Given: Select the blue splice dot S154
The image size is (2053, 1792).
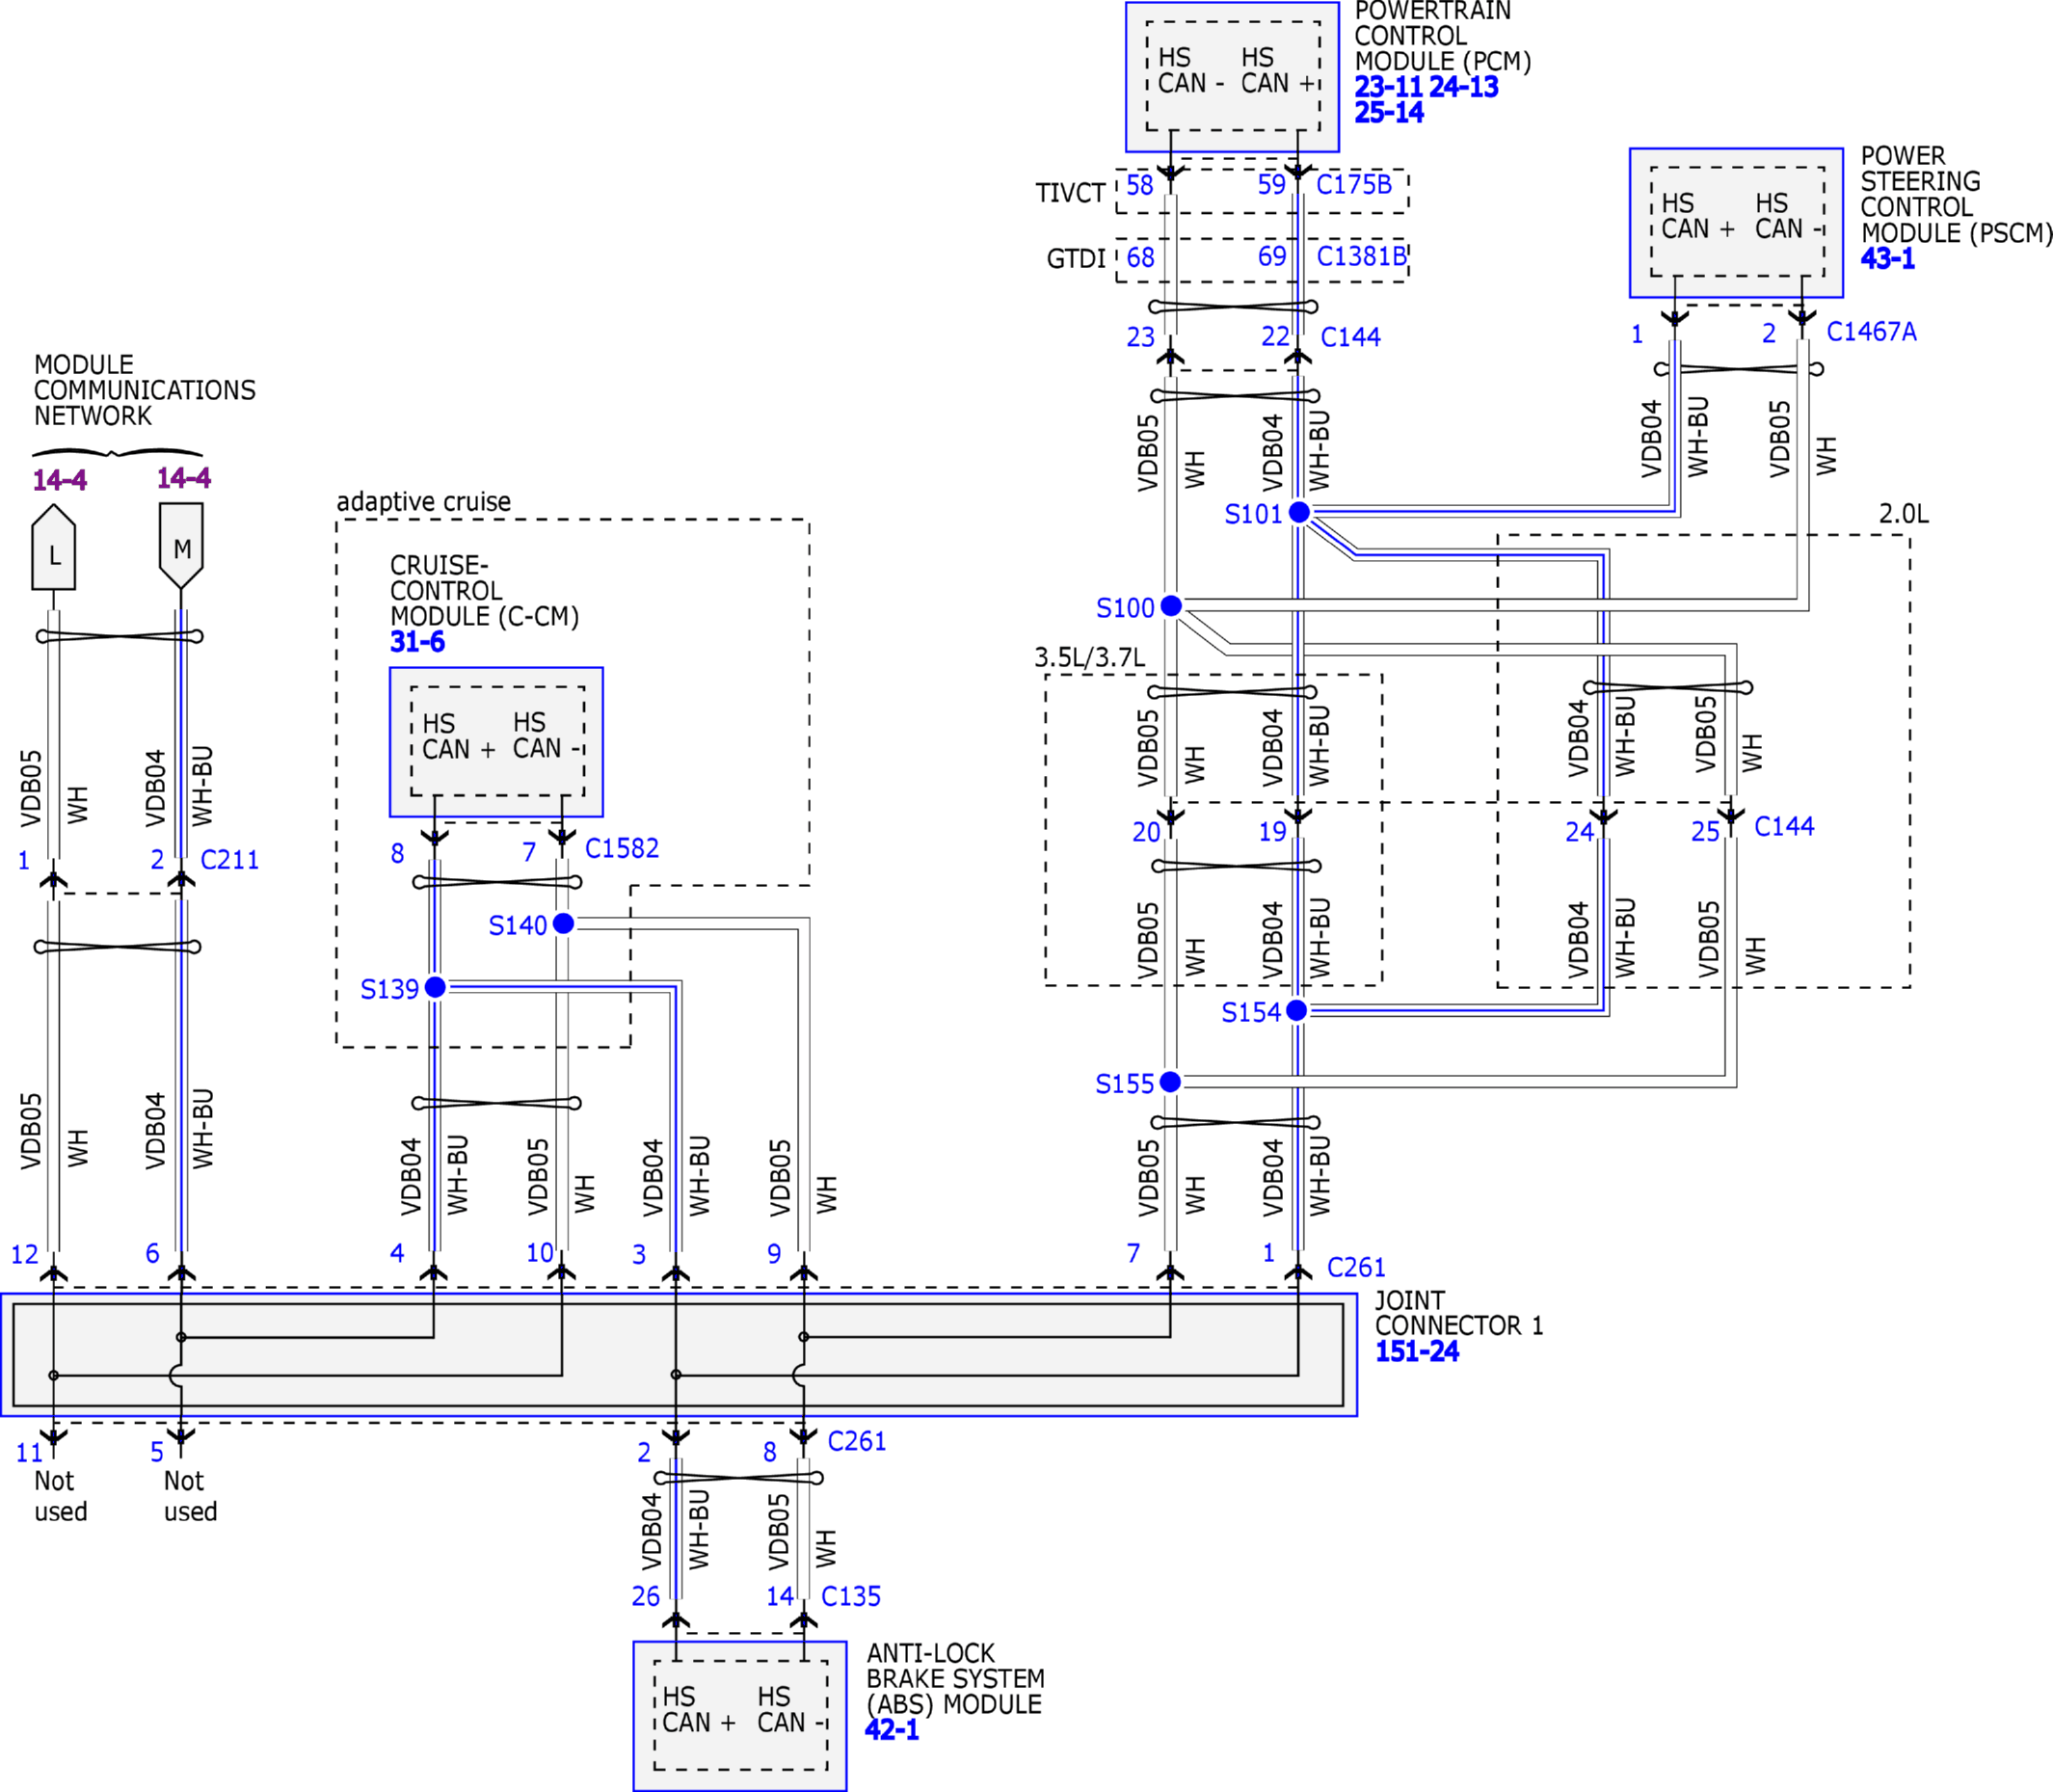Looking at the screenshot, I should click(1297, 1010).
